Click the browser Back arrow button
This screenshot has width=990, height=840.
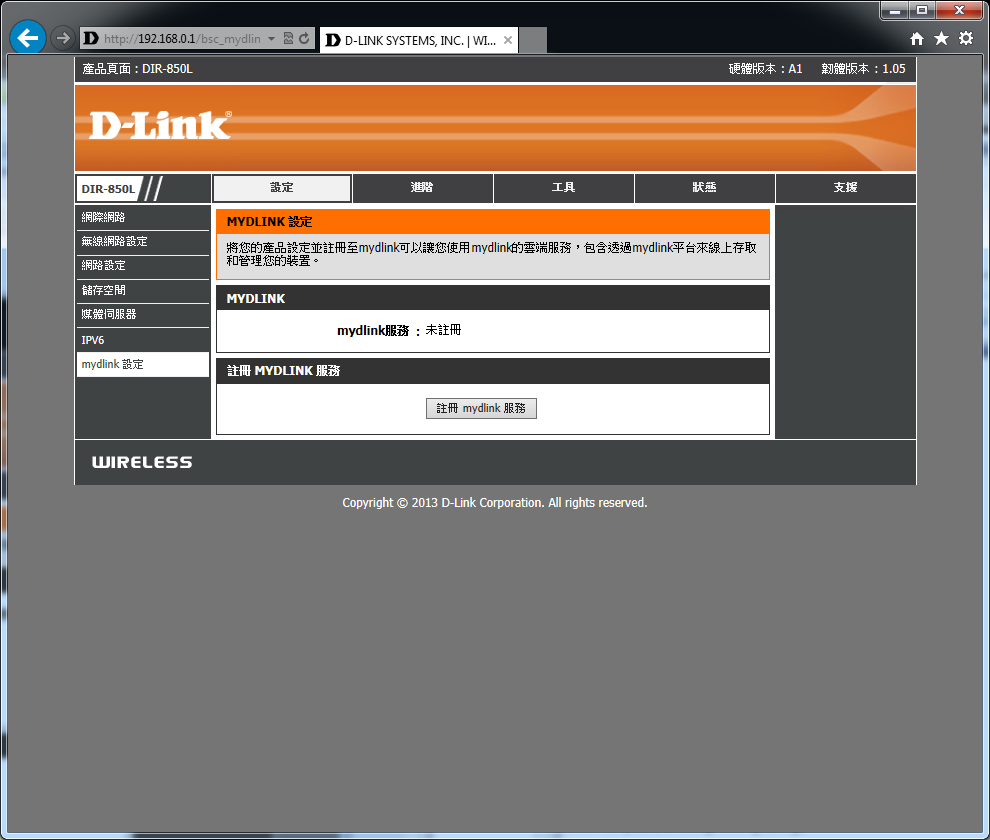28,39
